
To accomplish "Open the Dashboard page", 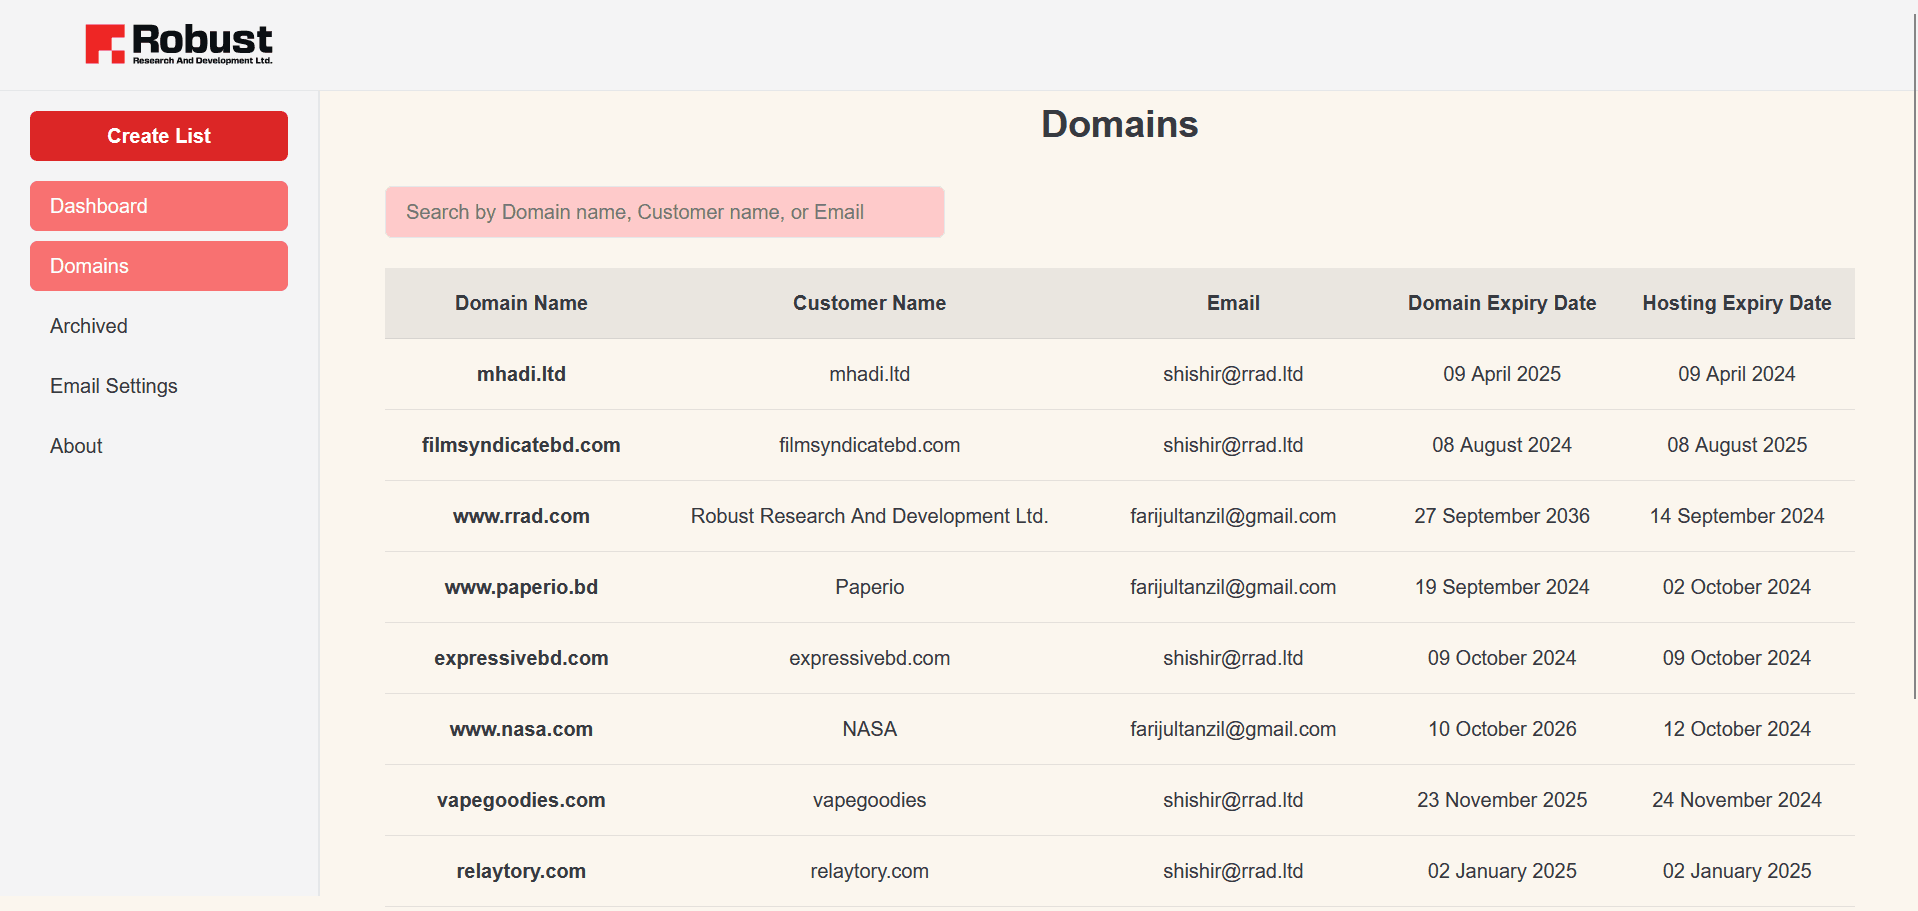I will tap(158, 206).
